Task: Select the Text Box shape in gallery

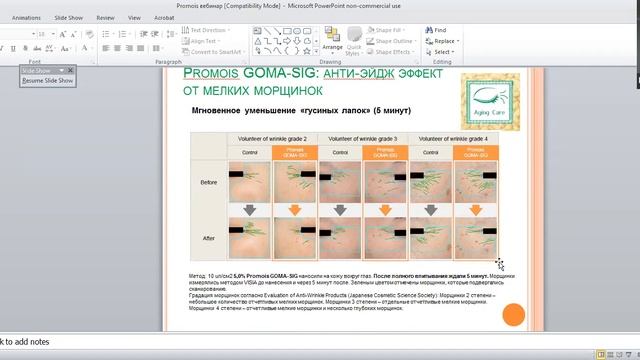Action: pos(258,31)
